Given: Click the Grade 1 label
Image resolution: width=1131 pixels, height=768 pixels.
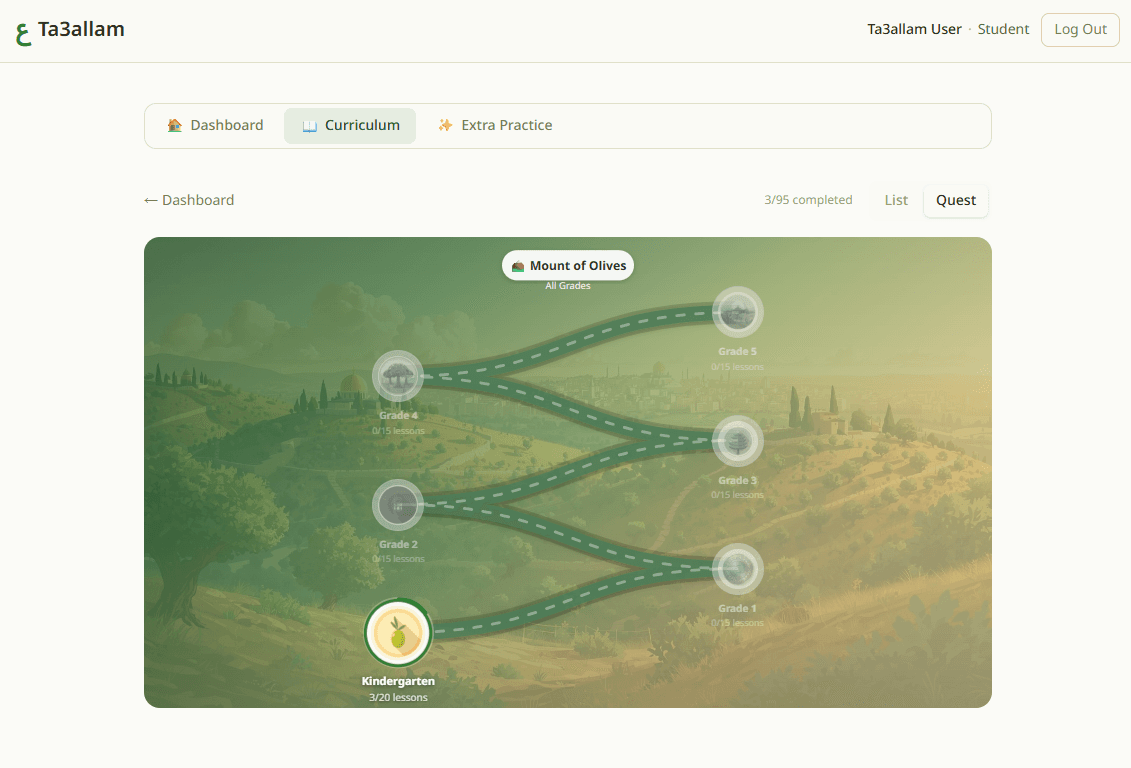Looking at the screenshot, I should click(737, 609).
